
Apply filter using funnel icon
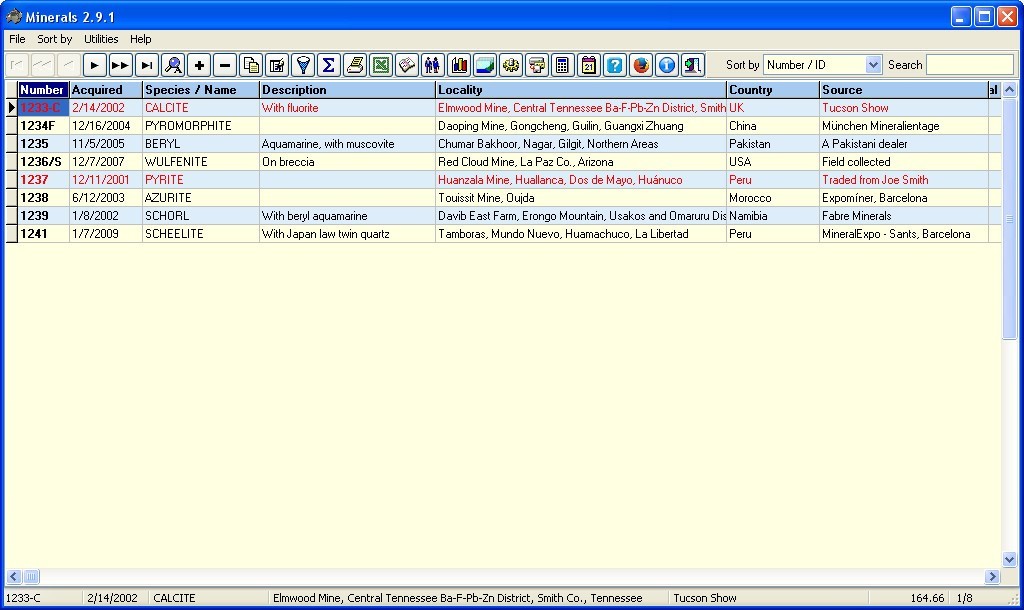pyautogui.click(x=303, y=65)
